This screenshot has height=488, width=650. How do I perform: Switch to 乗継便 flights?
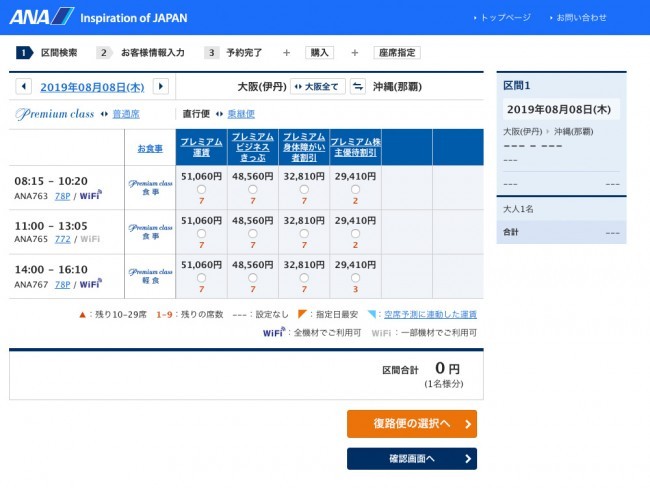point(241,114)
